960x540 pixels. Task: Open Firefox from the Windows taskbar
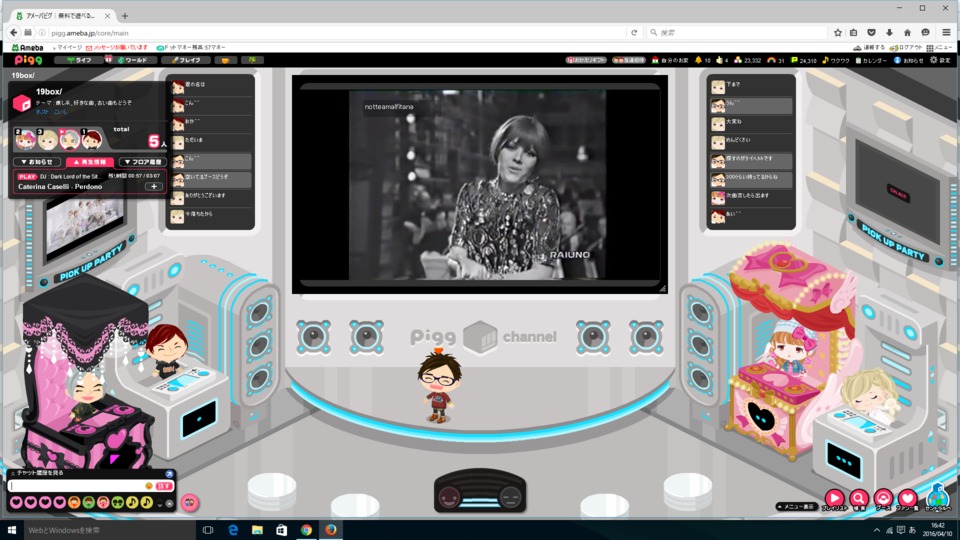click(x=331, y=530)
